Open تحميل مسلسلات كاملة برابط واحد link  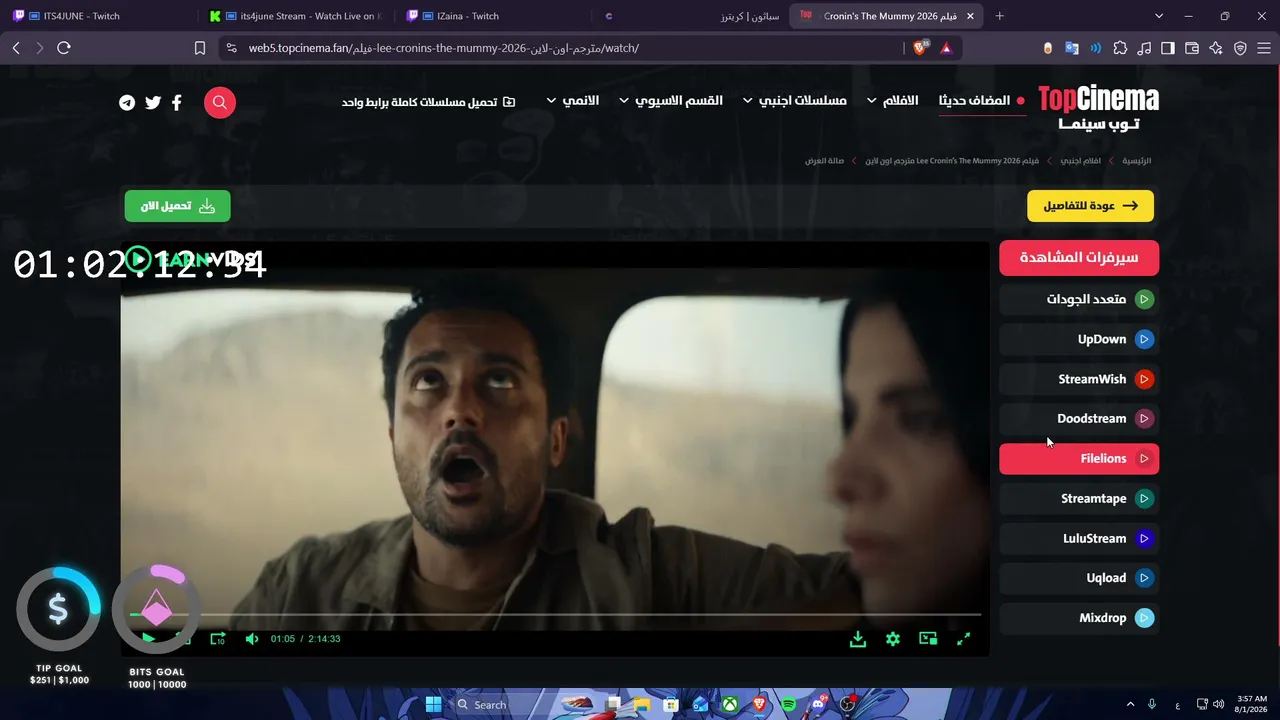click(429, 102)
